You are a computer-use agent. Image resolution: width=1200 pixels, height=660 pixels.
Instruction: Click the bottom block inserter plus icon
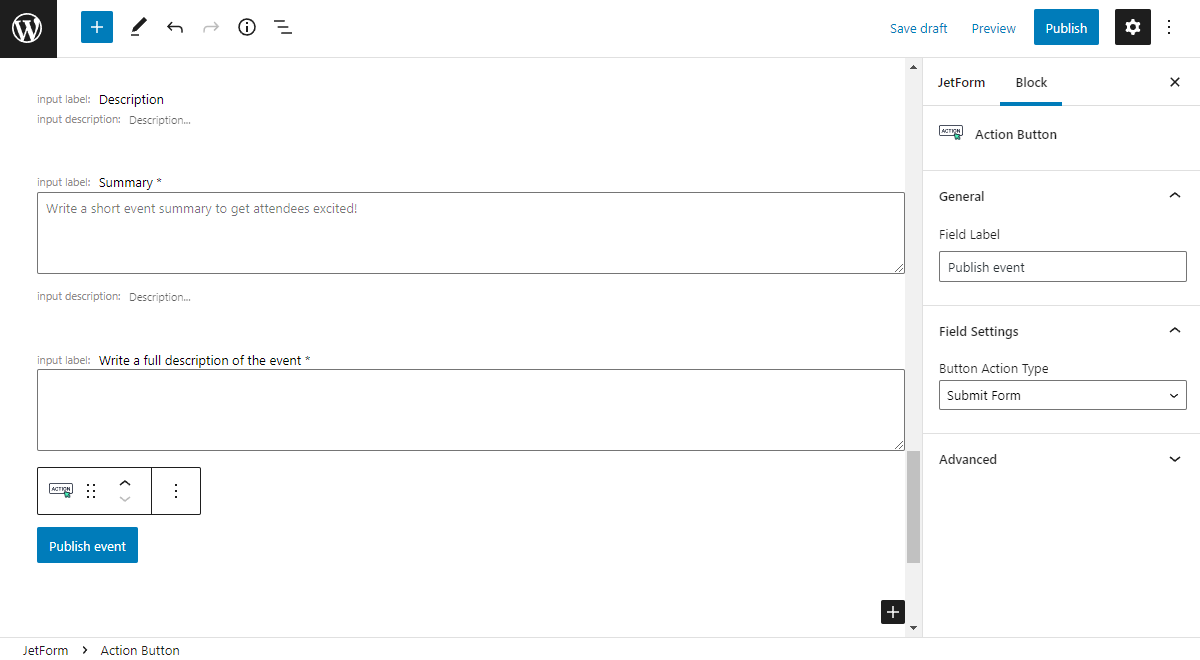click(892, 611)
